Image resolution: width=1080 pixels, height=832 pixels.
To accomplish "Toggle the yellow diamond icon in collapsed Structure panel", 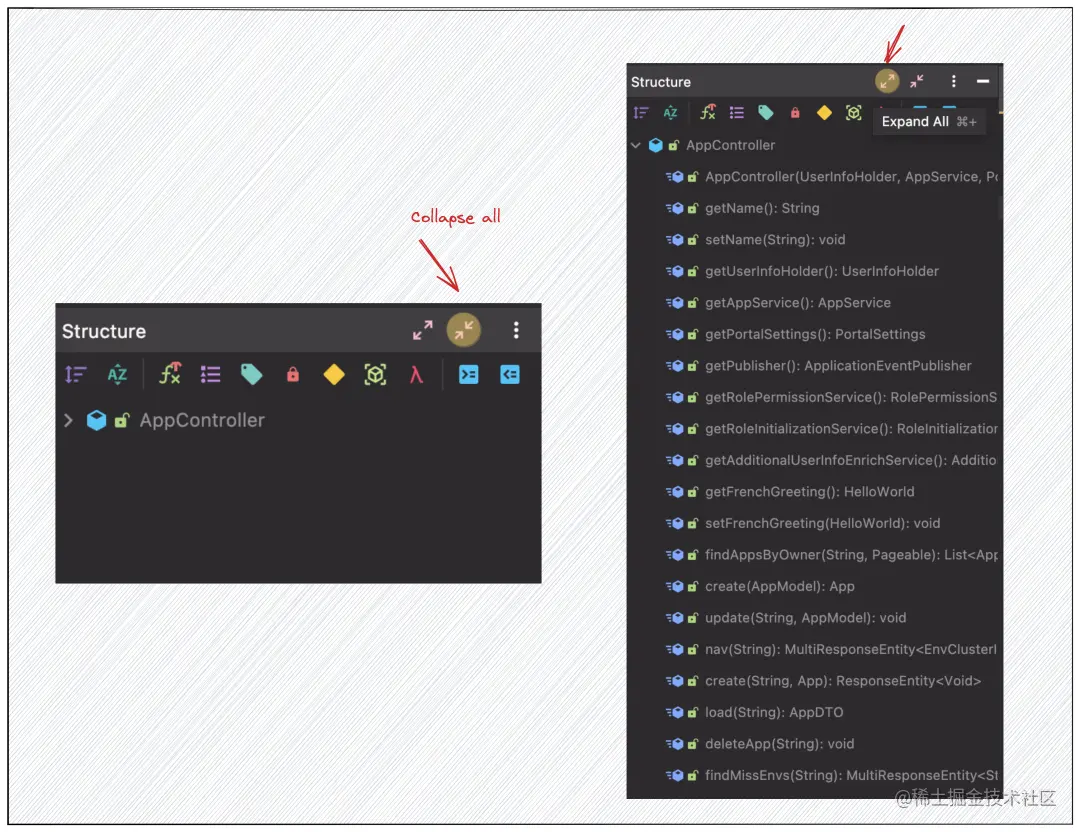I will 334,375.
